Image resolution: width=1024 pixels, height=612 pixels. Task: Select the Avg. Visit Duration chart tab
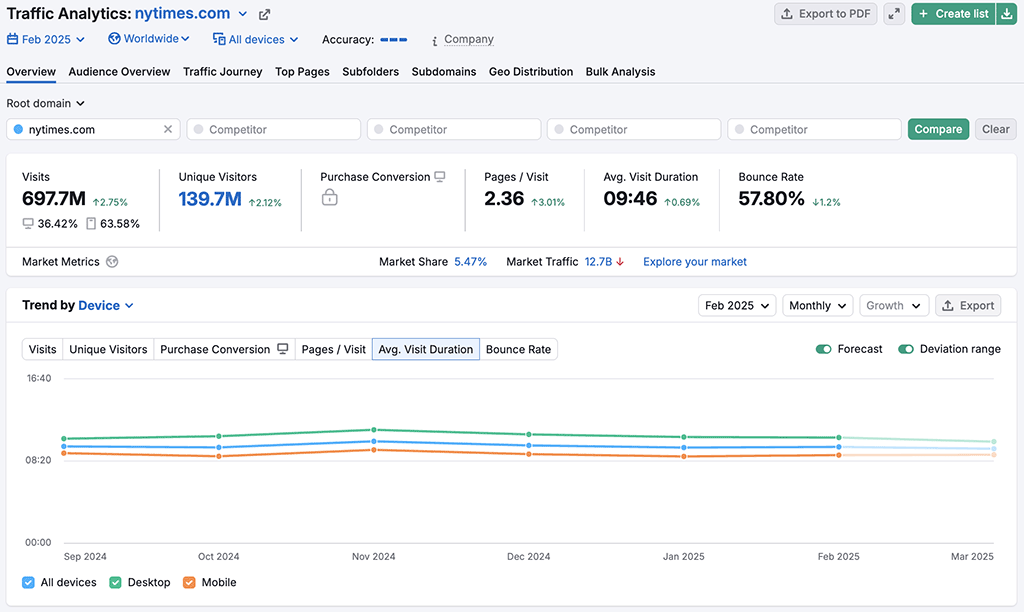[x=426, y=349]
